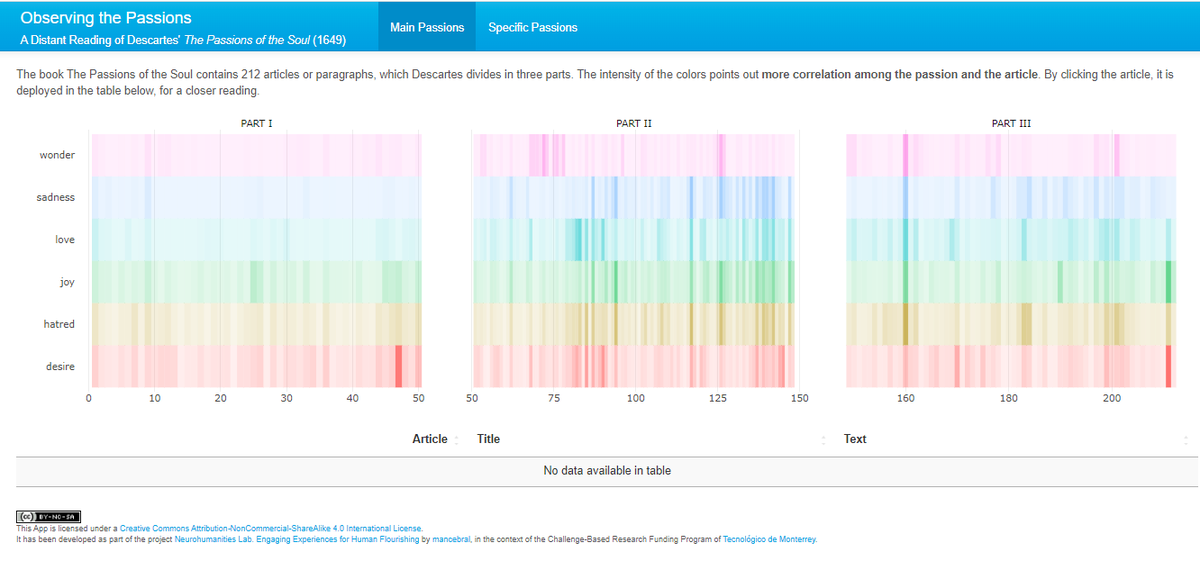
Task: Click the green joy band in Part I
Action: pyautogui.click(x=255, y=281)
